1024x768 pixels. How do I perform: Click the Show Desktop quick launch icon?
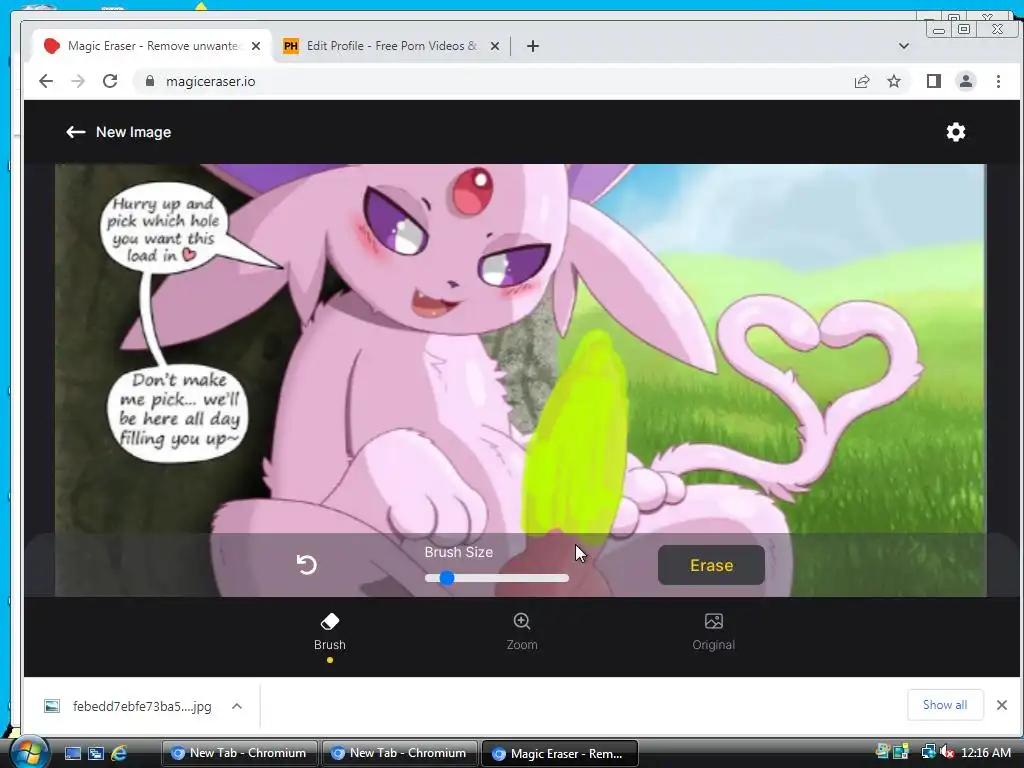point(72,753)
